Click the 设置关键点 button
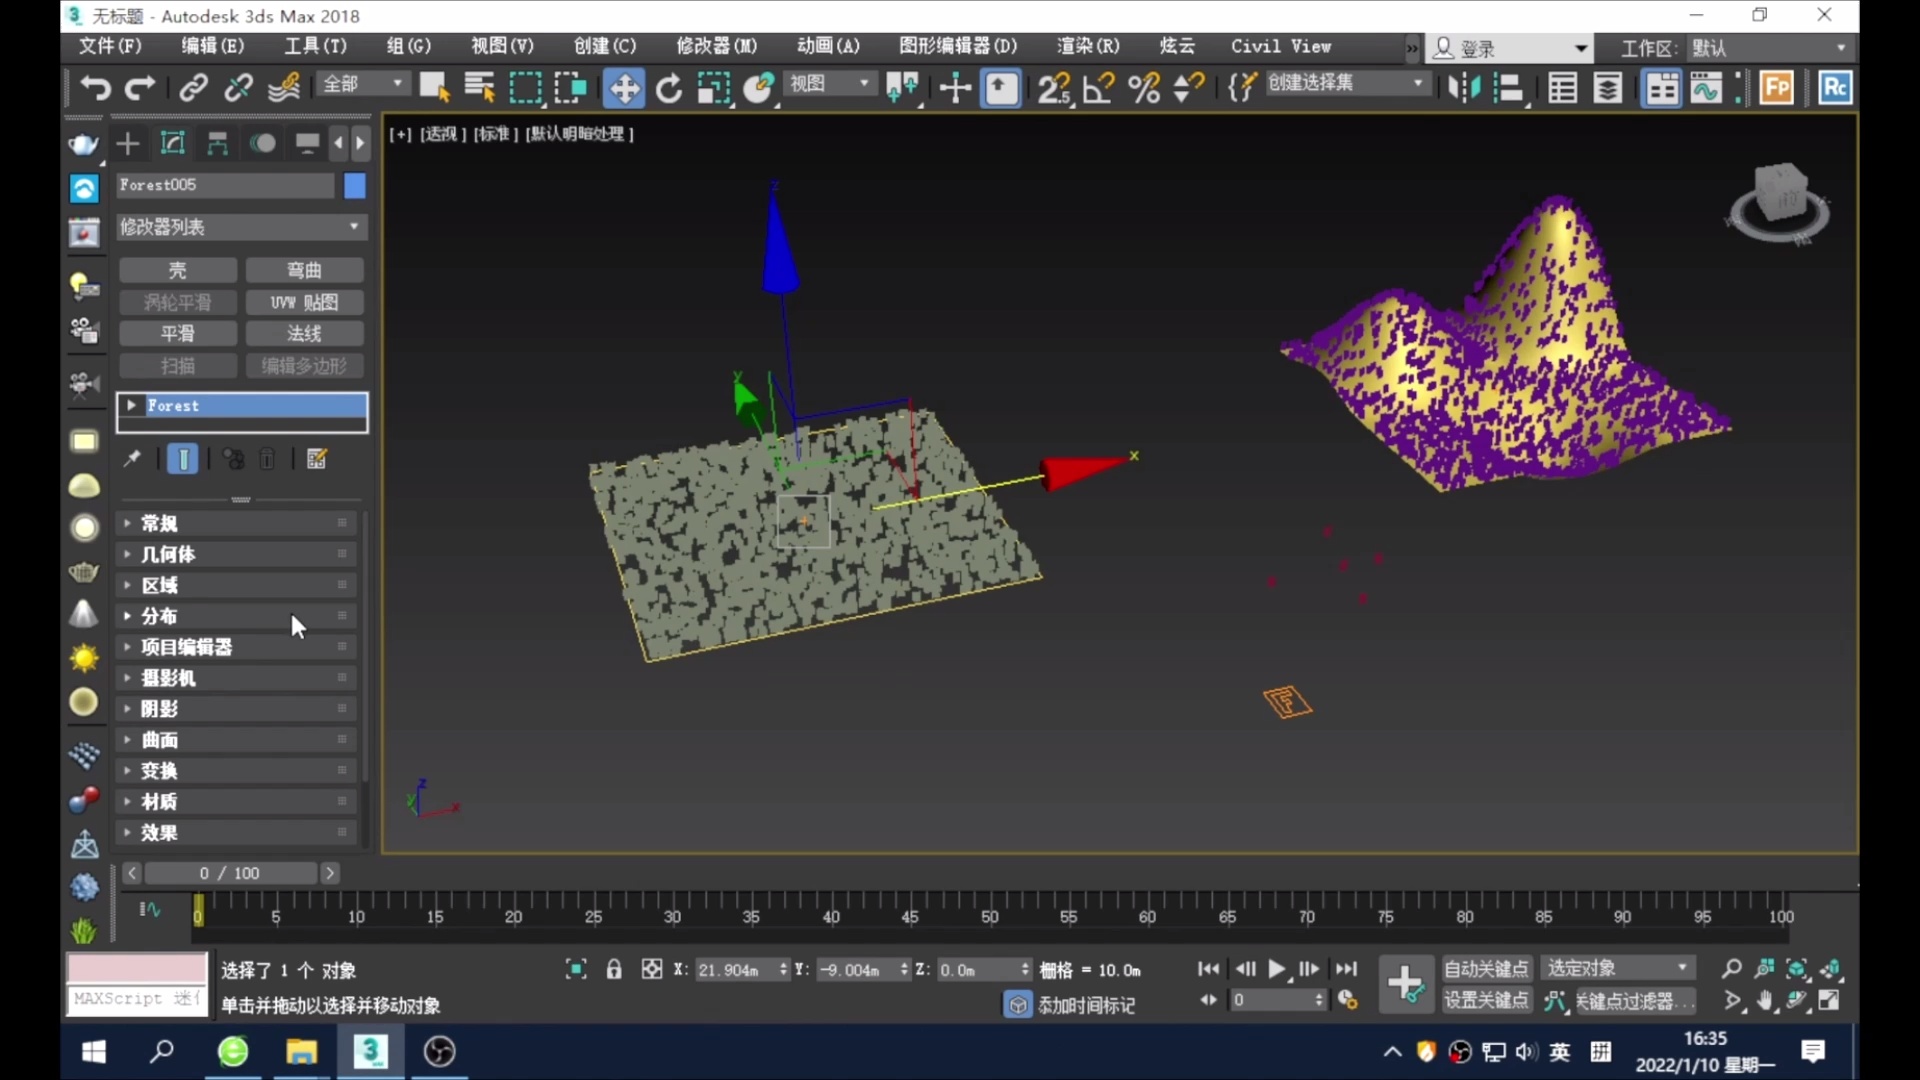This screenshot has height=1080, width=1920. pos(1485,1000)
